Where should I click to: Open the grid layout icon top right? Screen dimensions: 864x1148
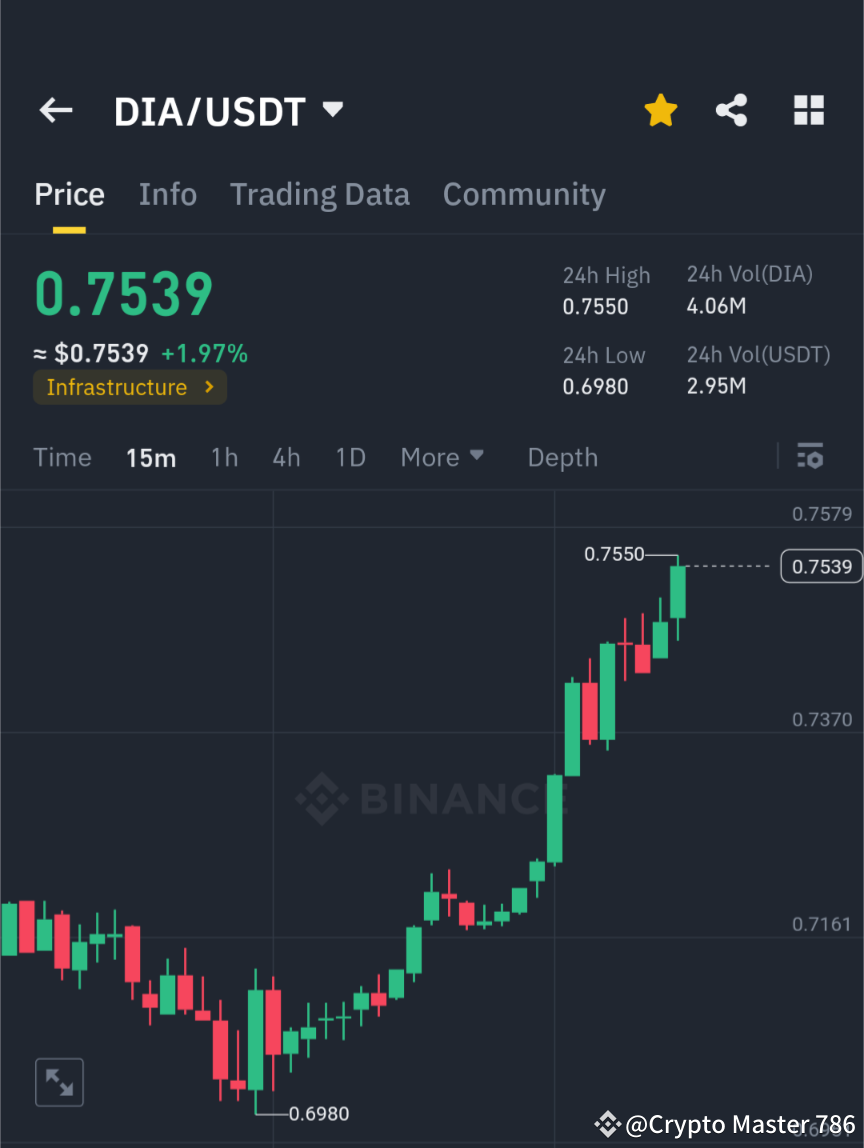pyautogui.click(x=808, y=110)
